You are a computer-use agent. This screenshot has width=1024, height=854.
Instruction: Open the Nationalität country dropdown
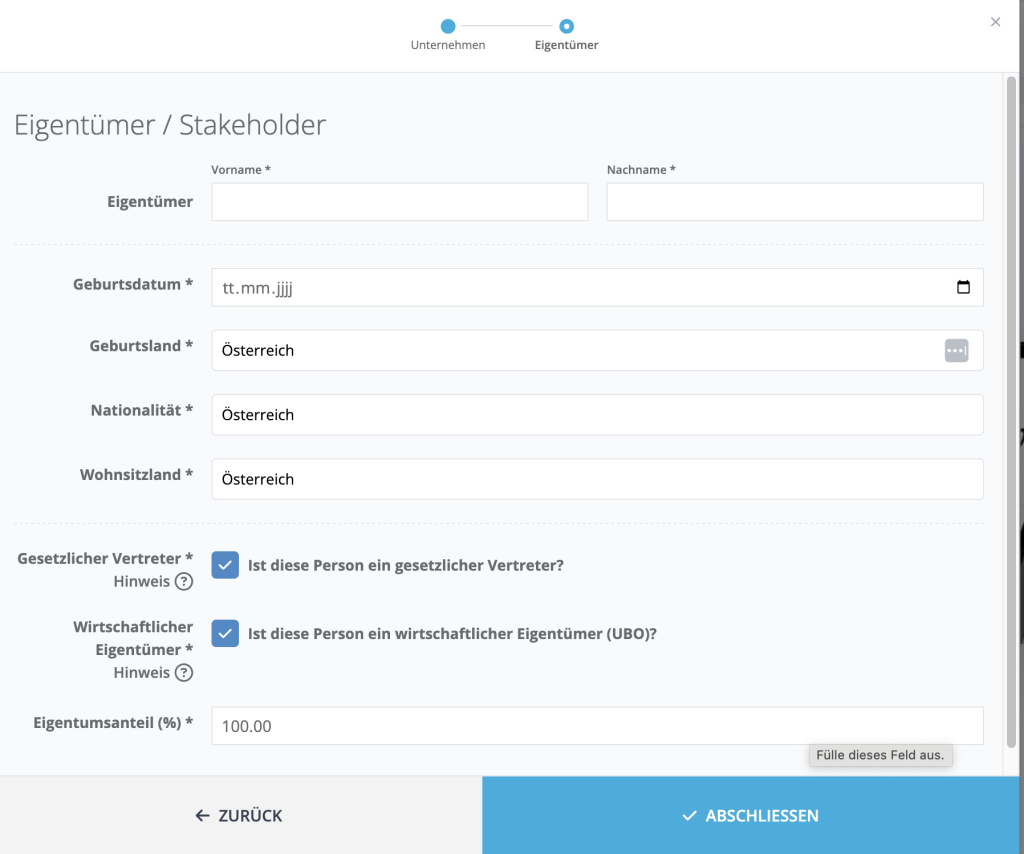pyautogui.click(x=597, y=415)
